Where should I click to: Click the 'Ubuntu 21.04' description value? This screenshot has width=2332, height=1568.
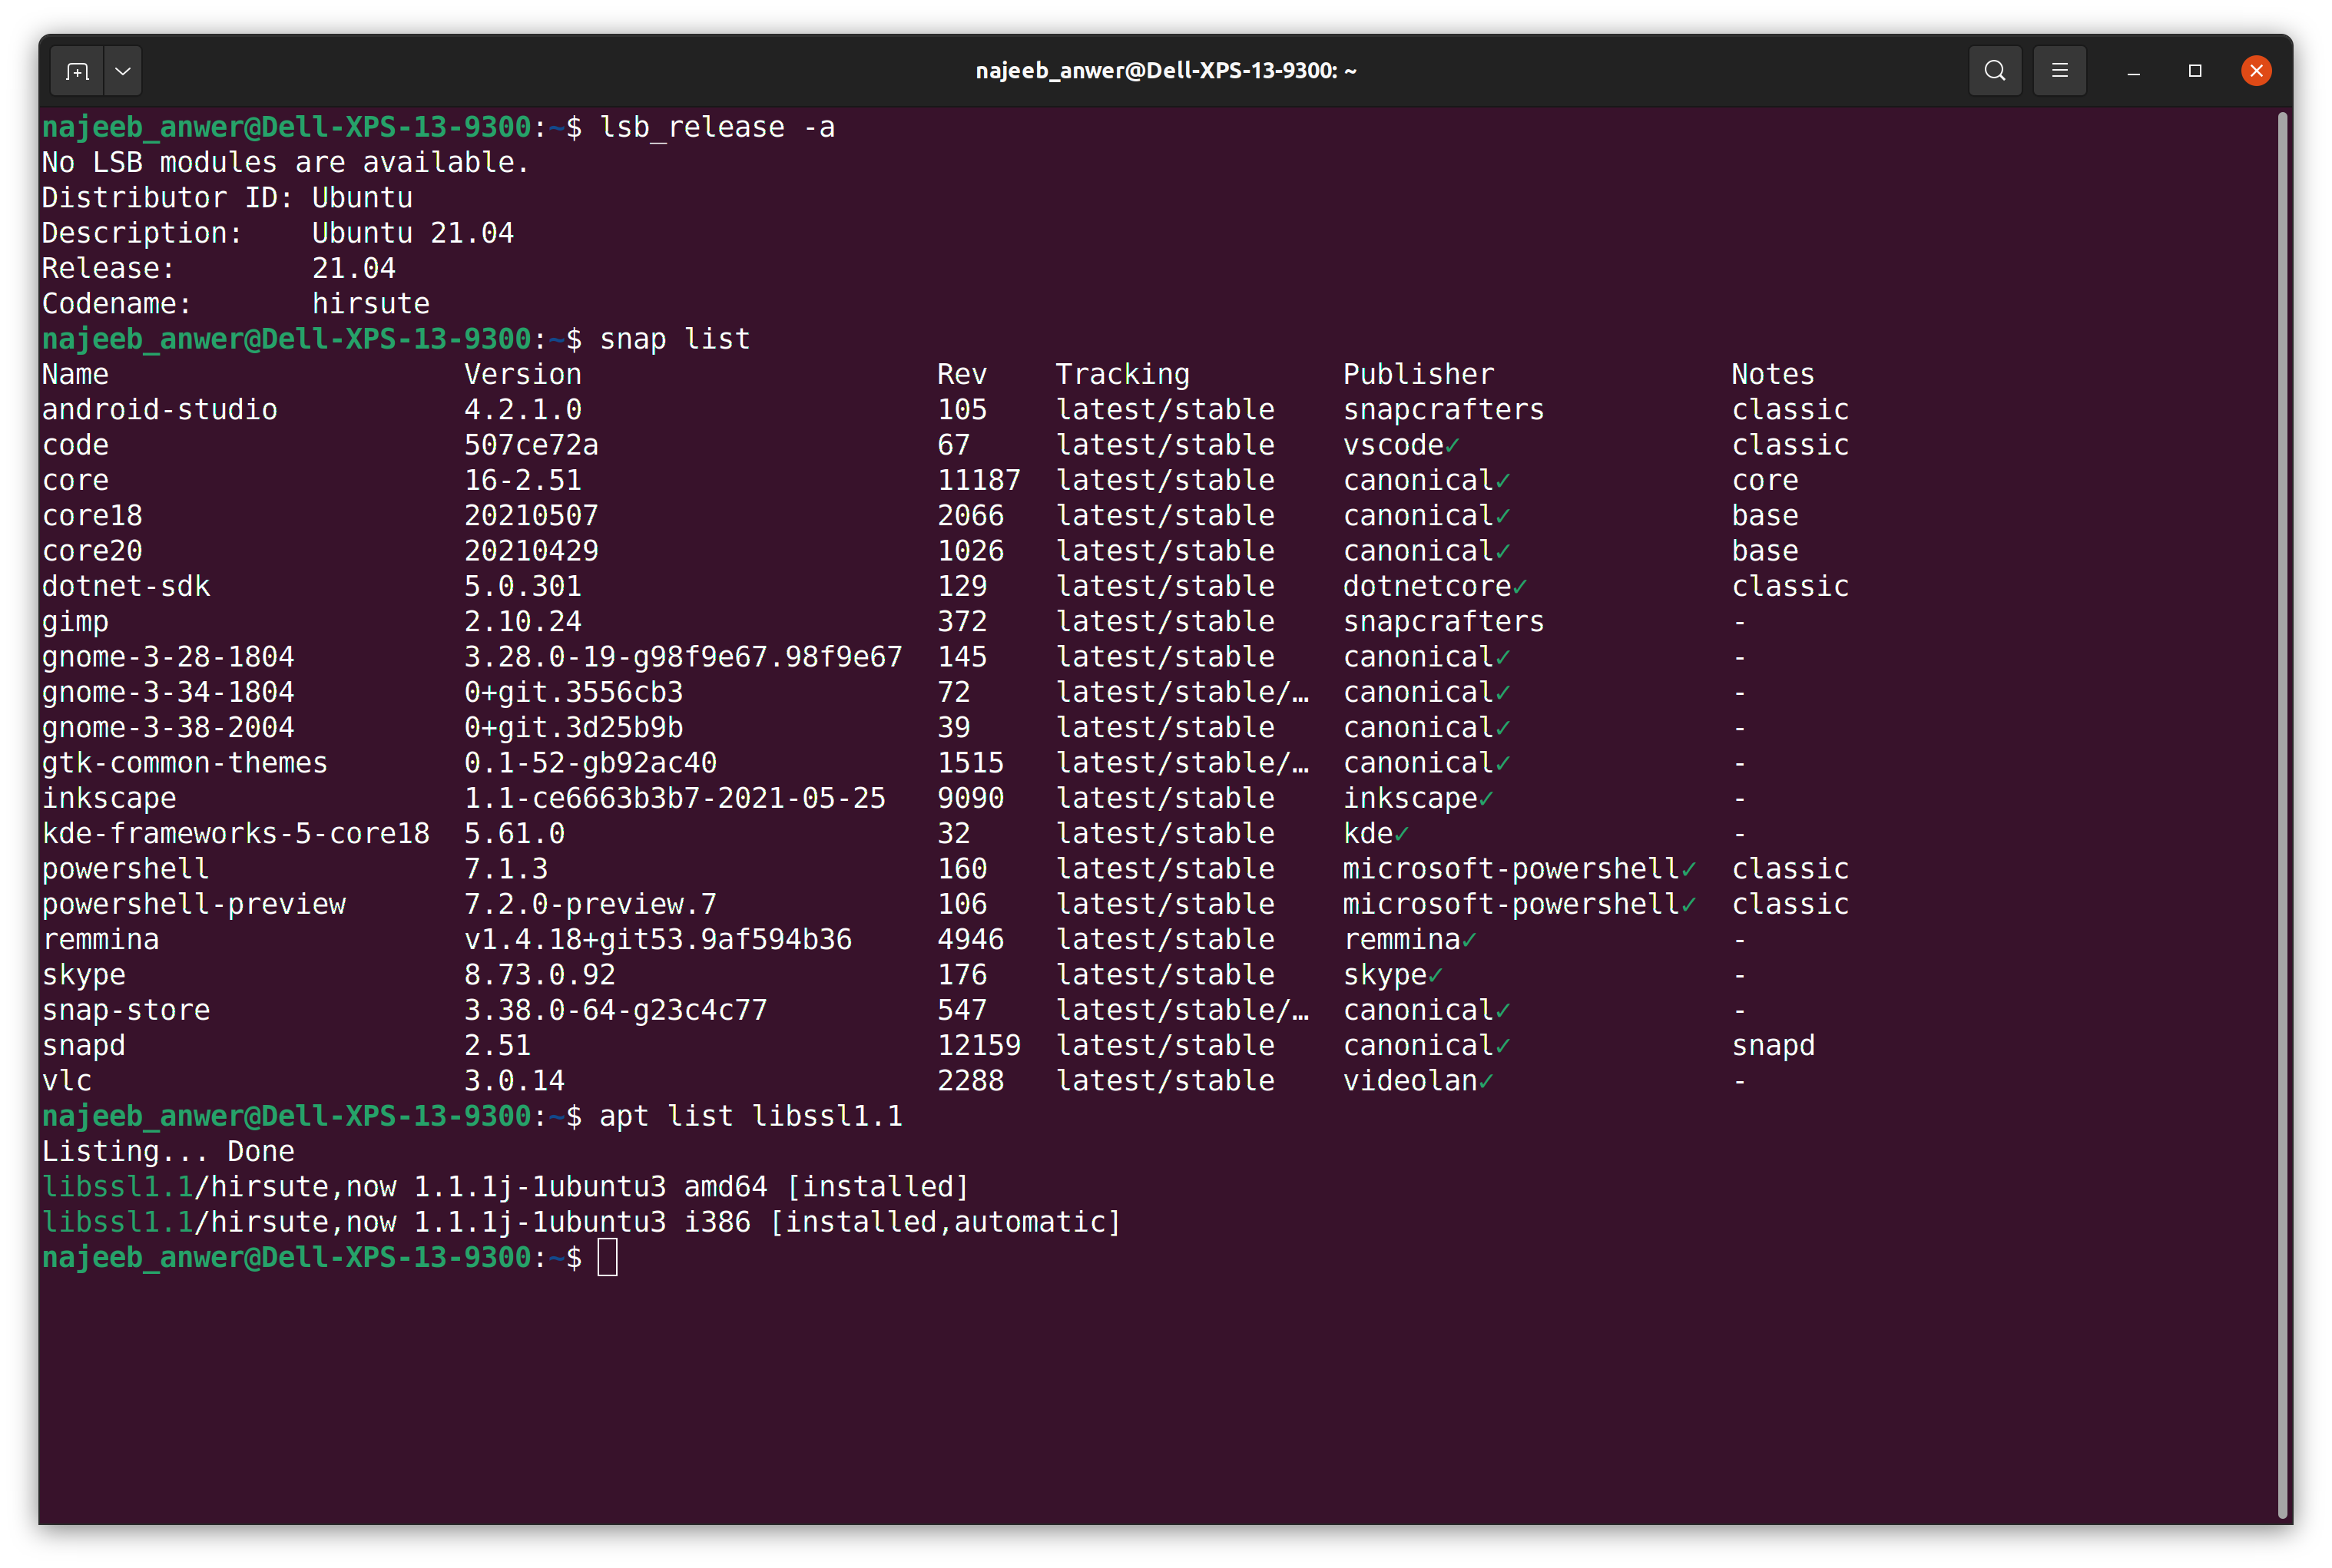tap(412, 233)
